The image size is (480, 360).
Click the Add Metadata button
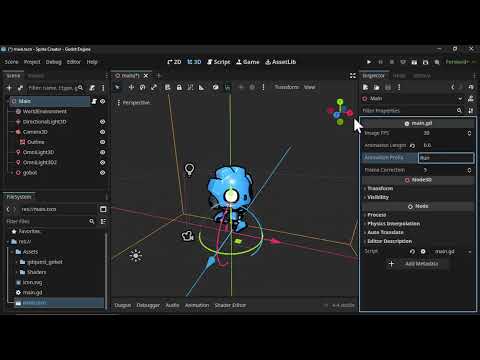pos(418,264)
